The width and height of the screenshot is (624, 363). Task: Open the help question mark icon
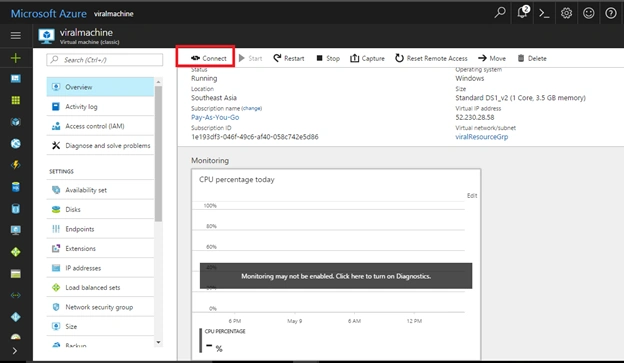(611, 13)
